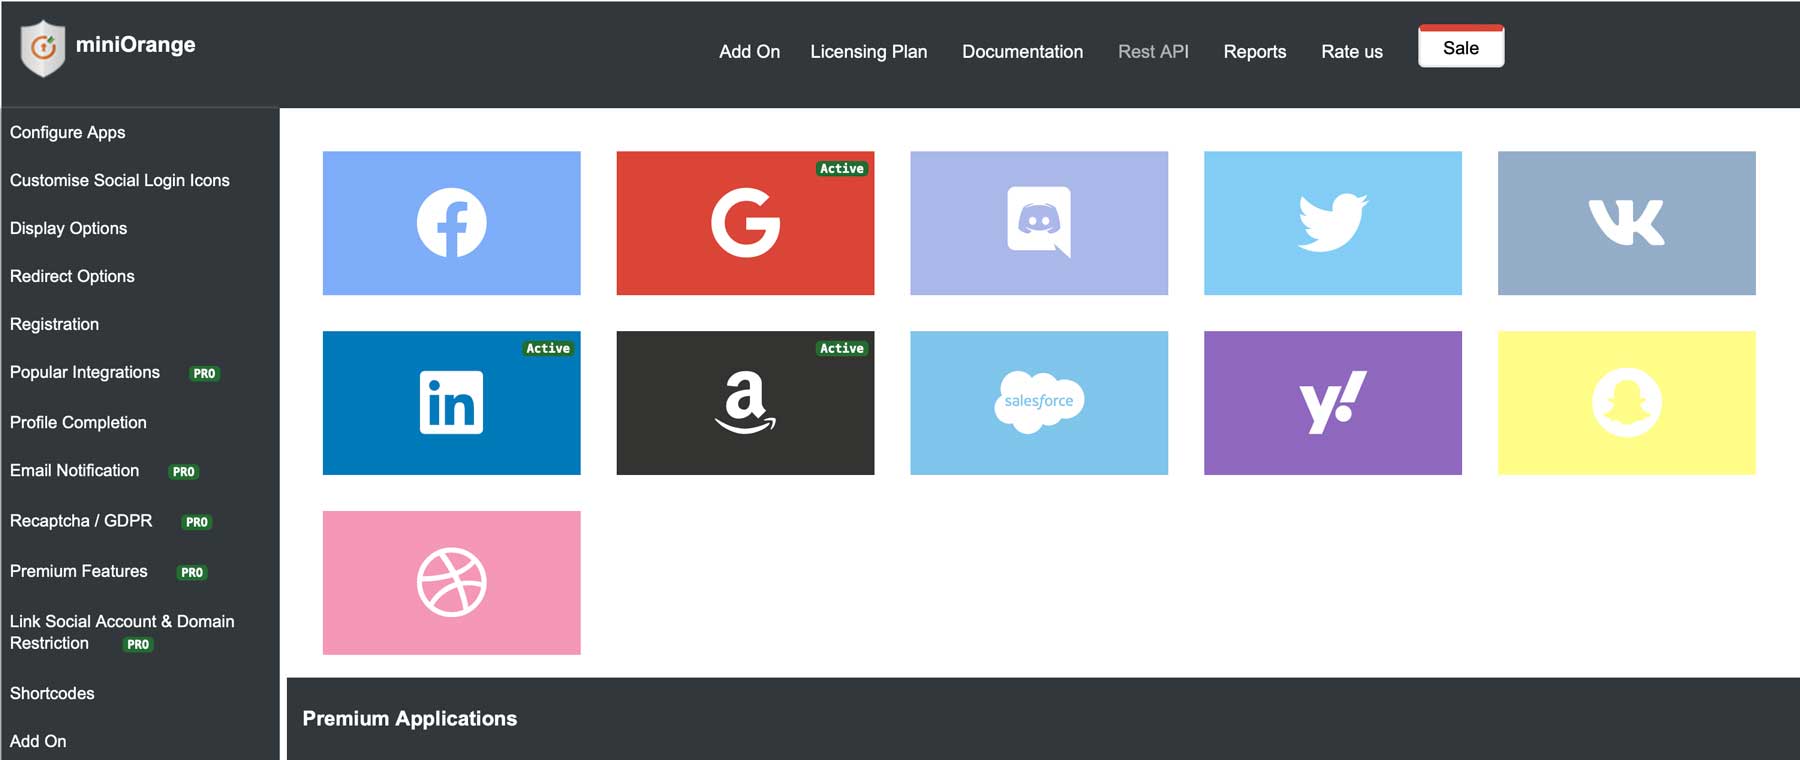Open Link Social Account & Domain Restriction

point(122,632)
